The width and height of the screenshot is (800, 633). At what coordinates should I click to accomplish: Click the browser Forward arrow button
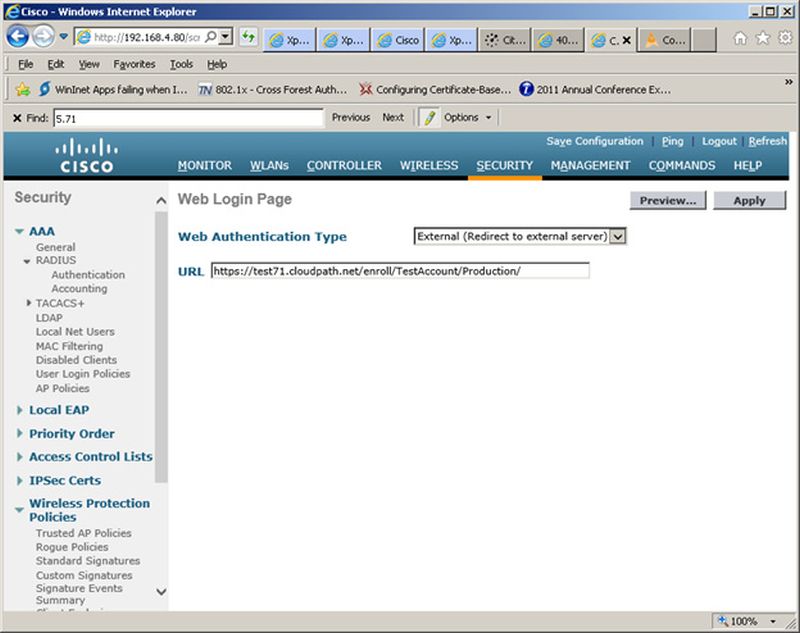[x=43, y=37]
